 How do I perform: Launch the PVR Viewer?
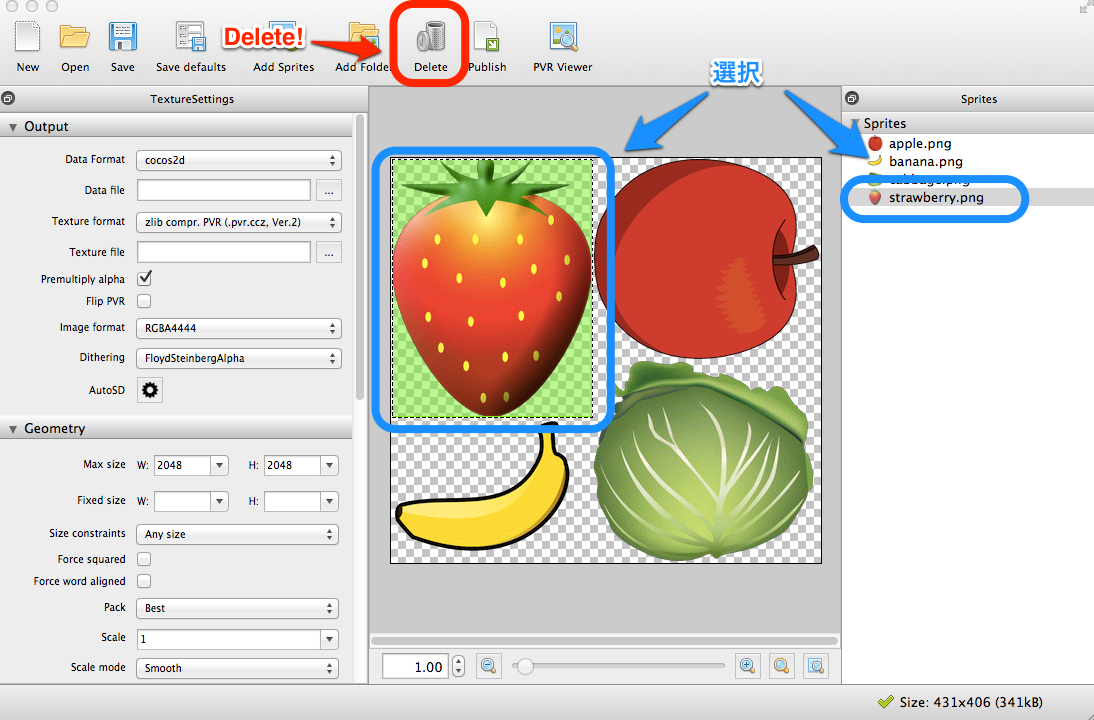(x=563, y=38)
